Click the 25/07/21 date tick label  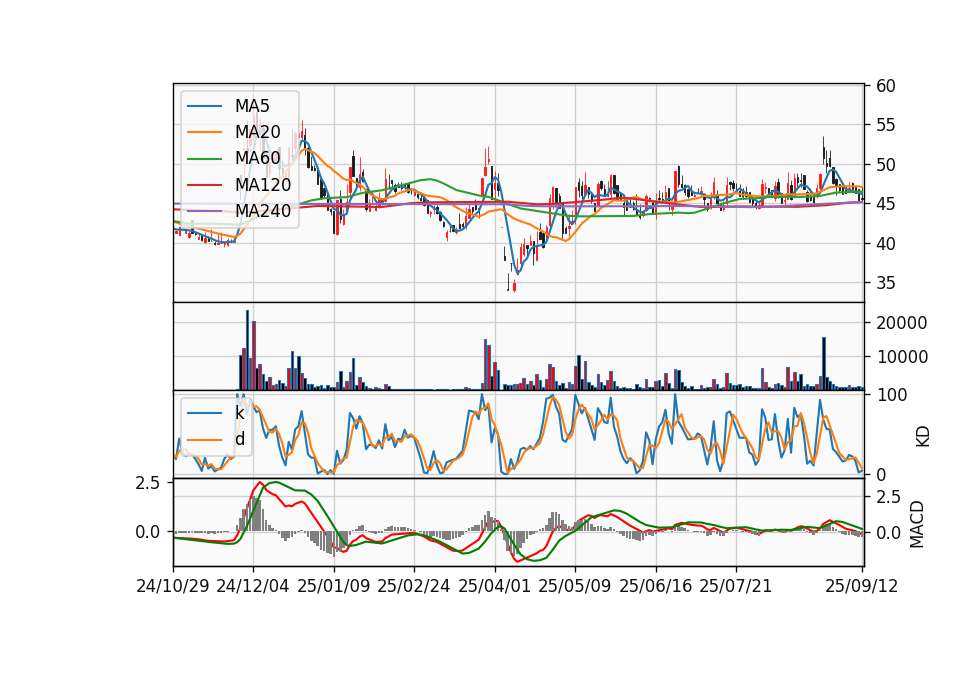[x=736, y=586]
